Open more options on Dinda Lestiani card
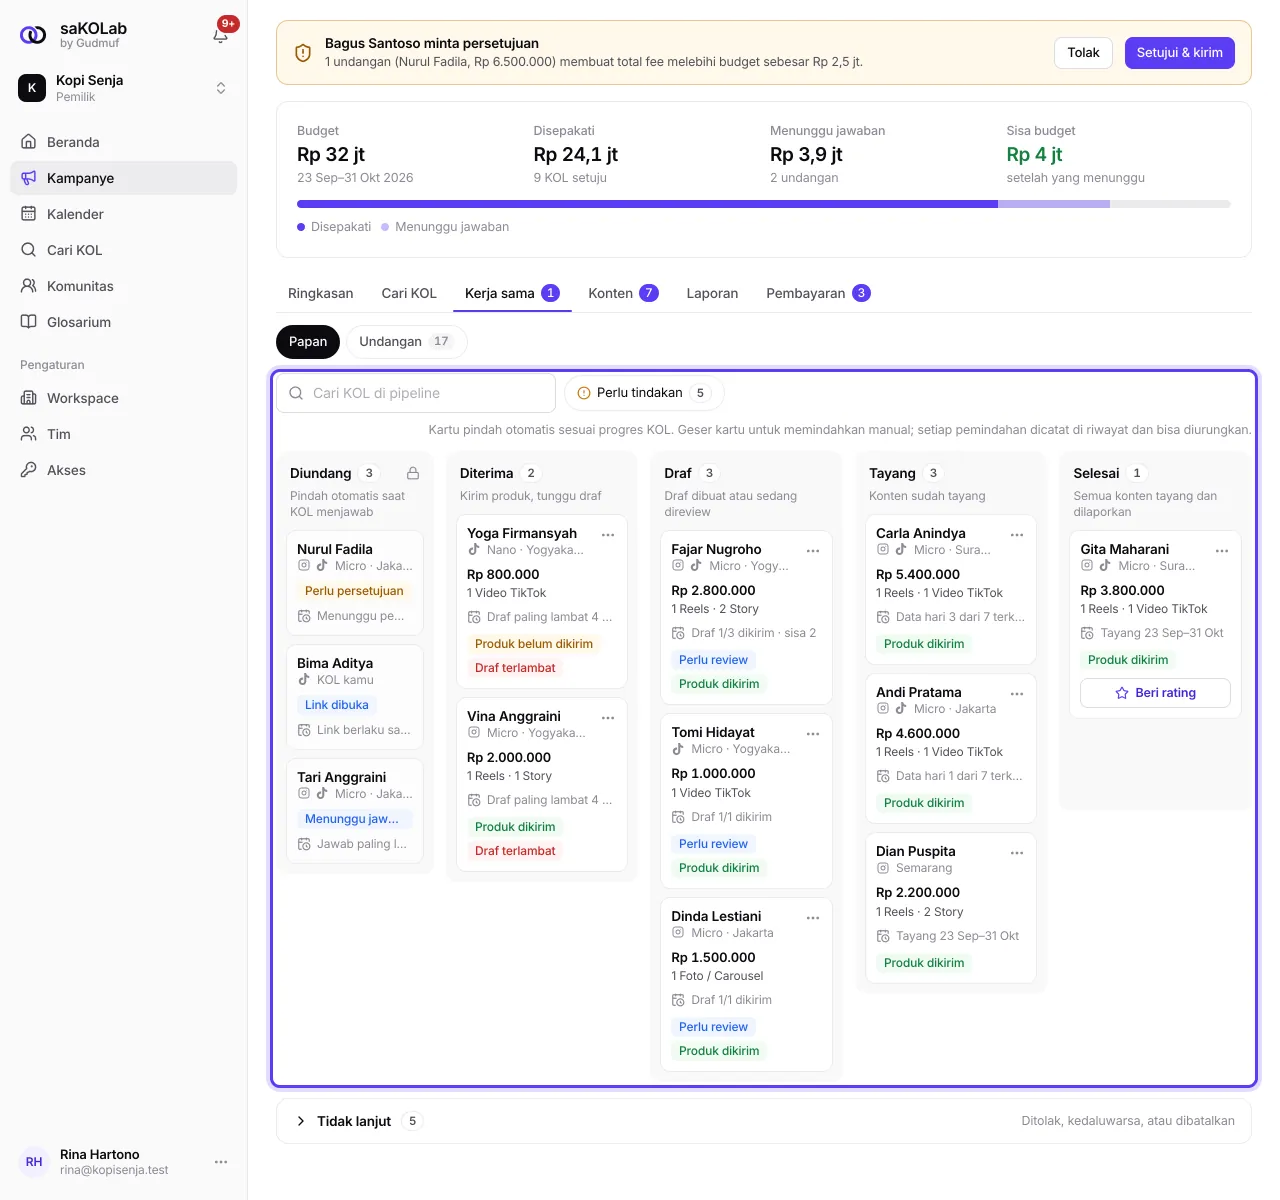 coord(813,918)
